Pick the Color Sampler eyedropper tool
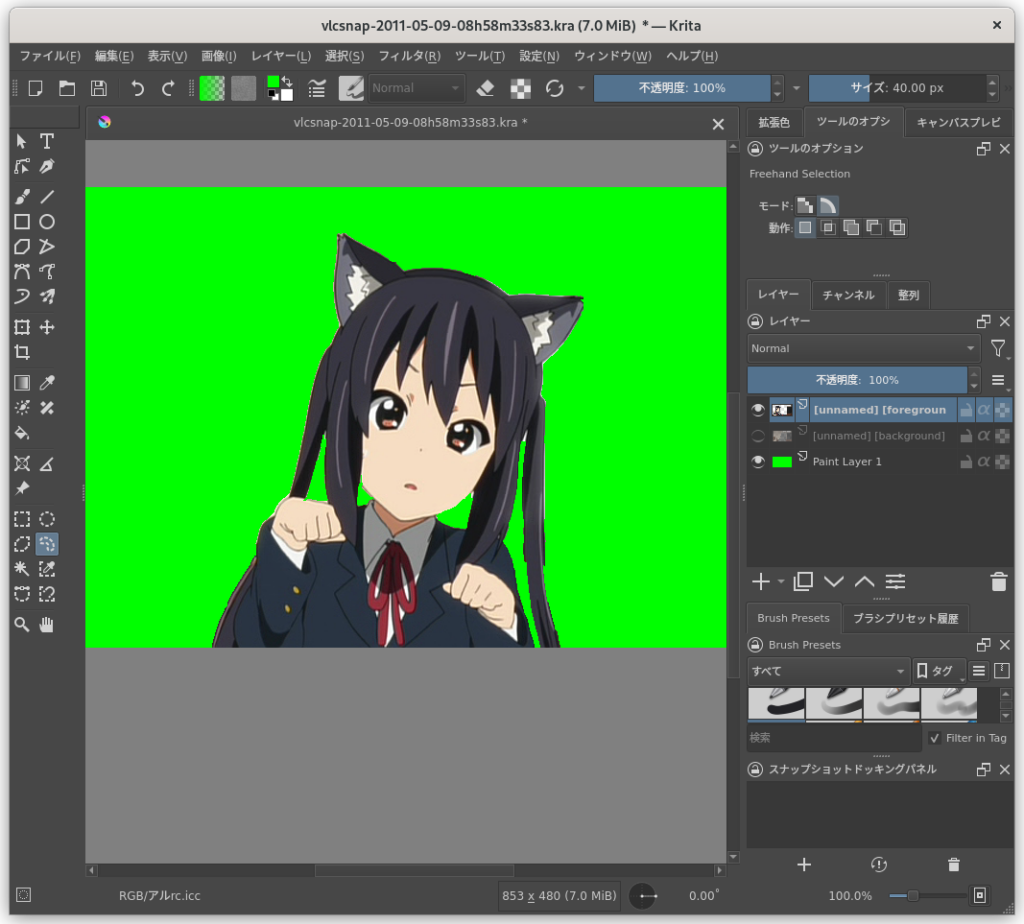This screenshot has height=924, width=1024. (47, 383)
